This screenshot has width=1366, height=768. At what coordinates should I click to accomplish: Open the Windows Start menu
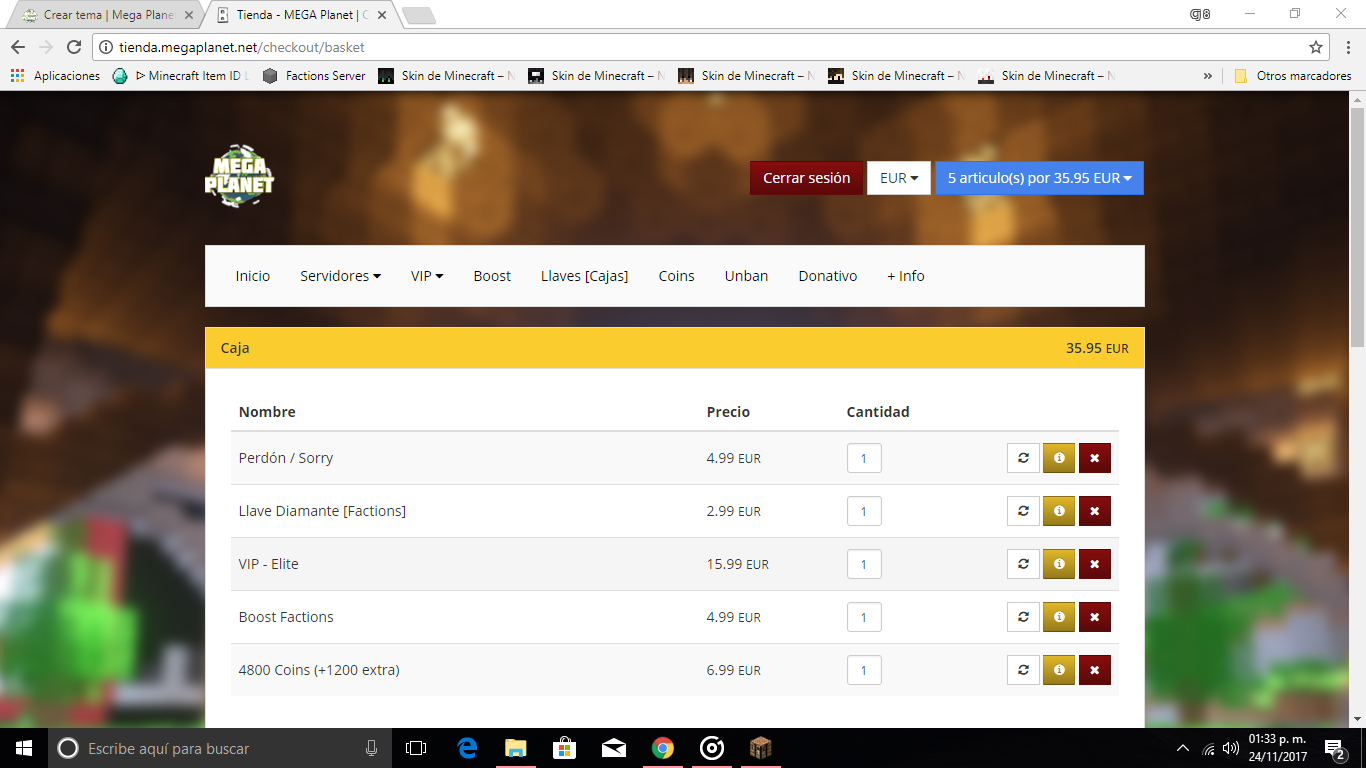pos(23,748)
